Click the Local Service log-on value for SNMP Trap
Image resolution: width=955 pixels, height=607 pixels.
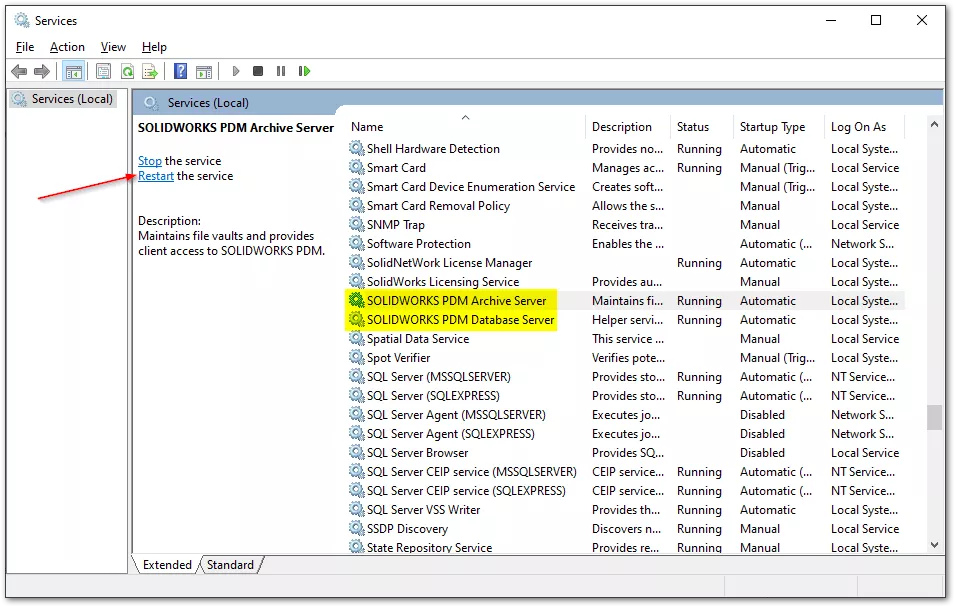click(x=865, y=225)
